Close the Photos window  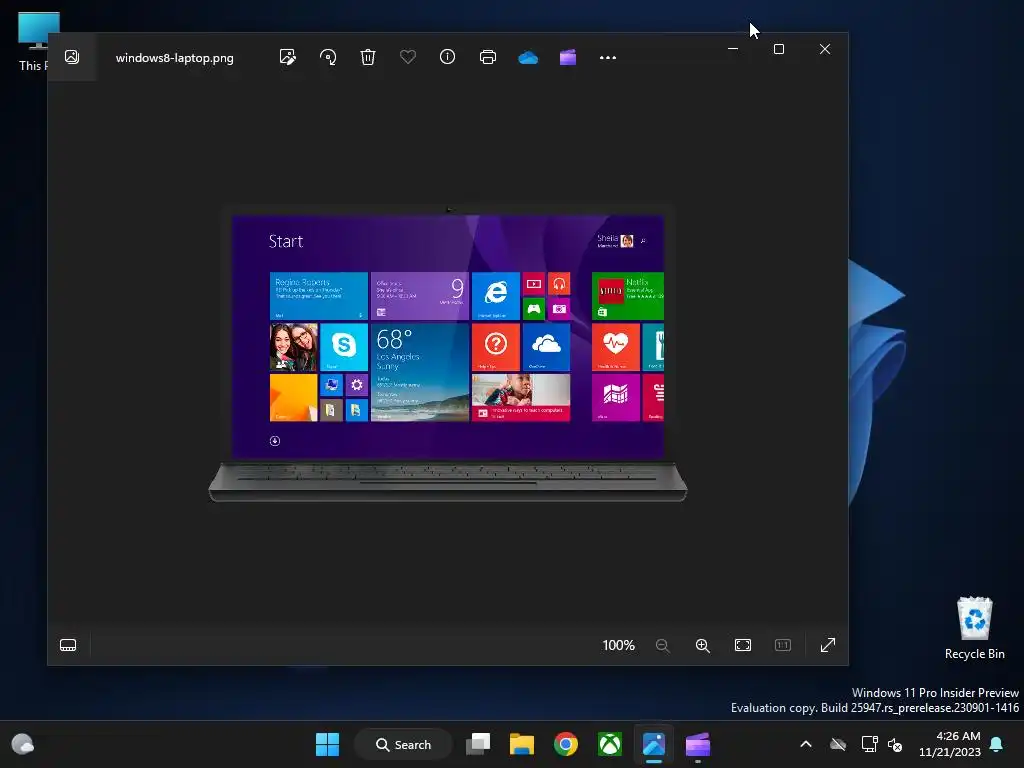(x=825, y=49)
